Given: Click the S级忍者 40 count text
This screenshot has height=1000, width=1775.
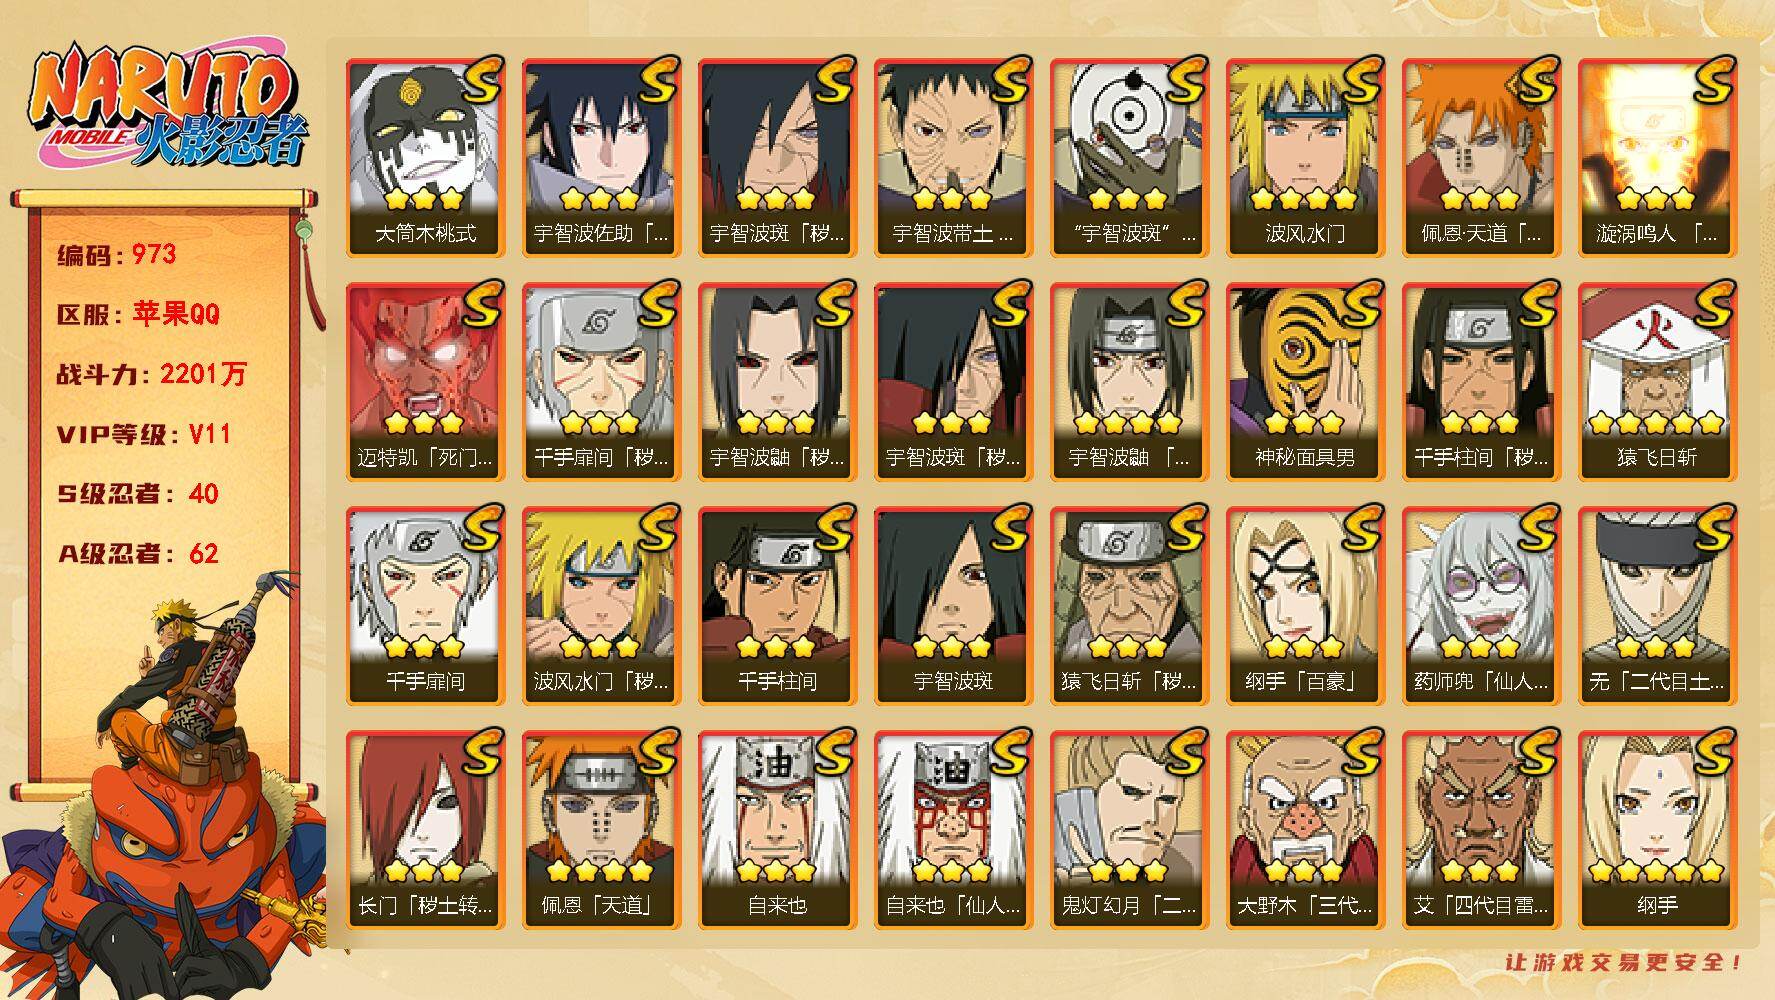Looking at the screenshot, I should (138, 494).
